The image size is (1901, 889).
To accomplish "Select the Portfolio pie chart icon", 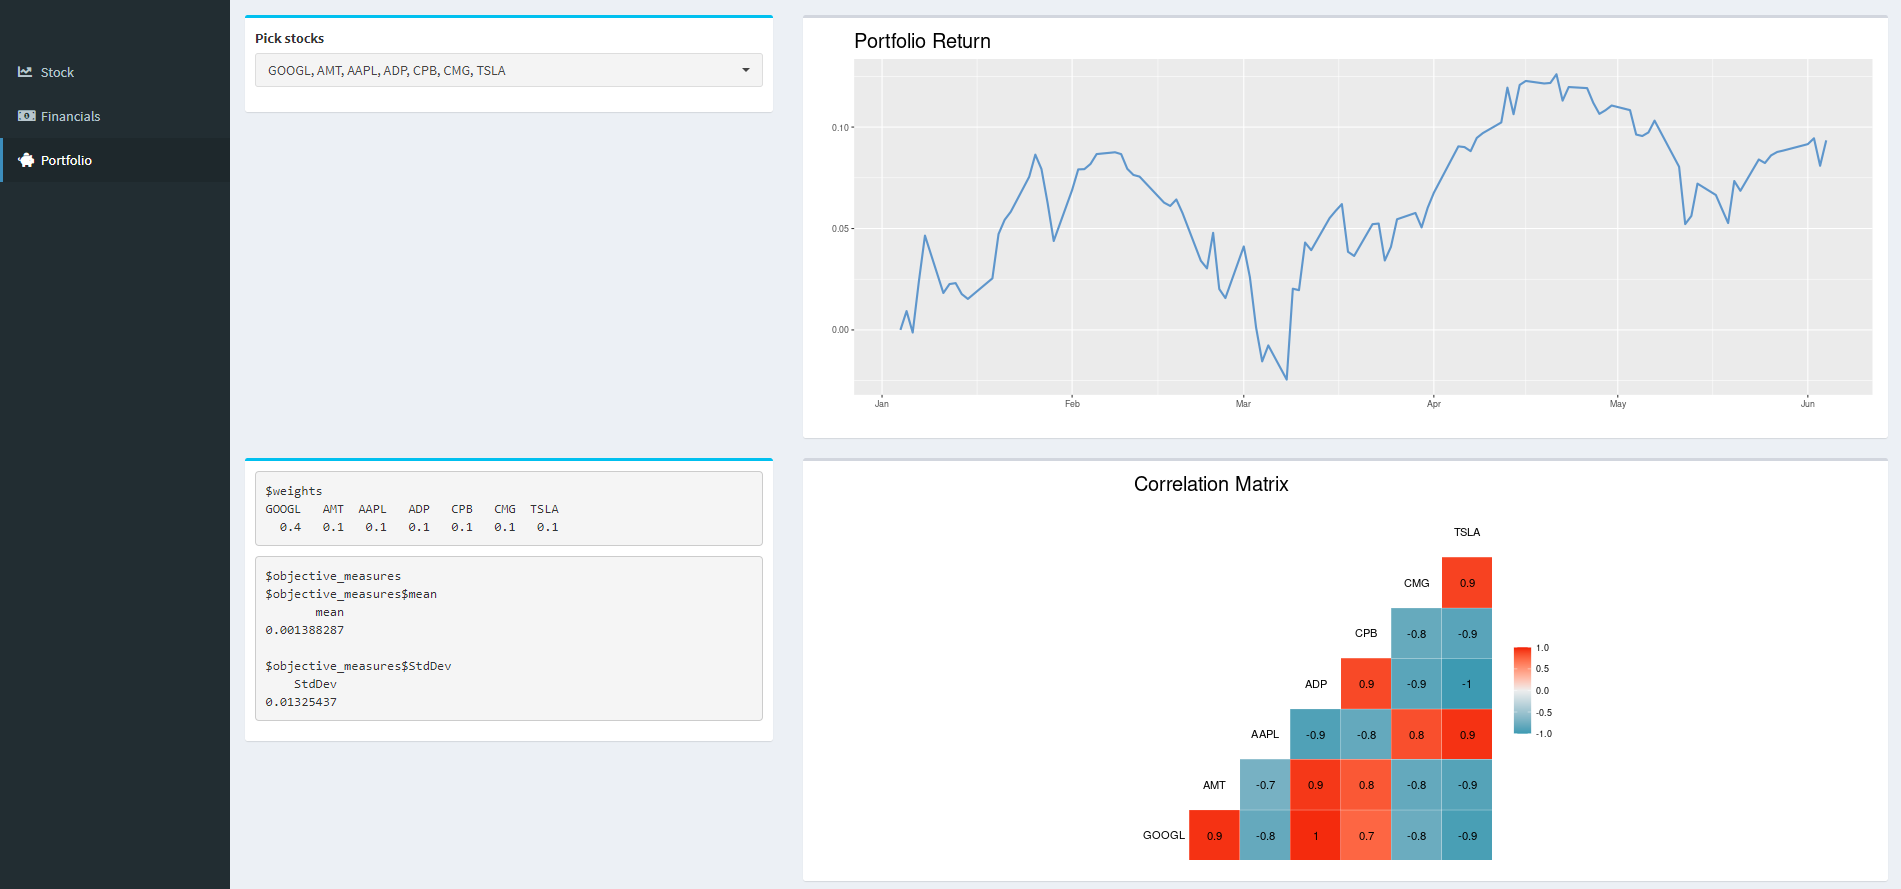I will [x=24, y=160].
